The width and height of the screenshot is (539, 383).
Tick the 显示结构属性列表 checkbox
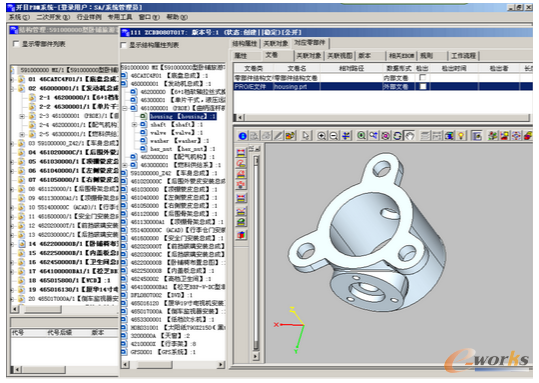point(124,45)
